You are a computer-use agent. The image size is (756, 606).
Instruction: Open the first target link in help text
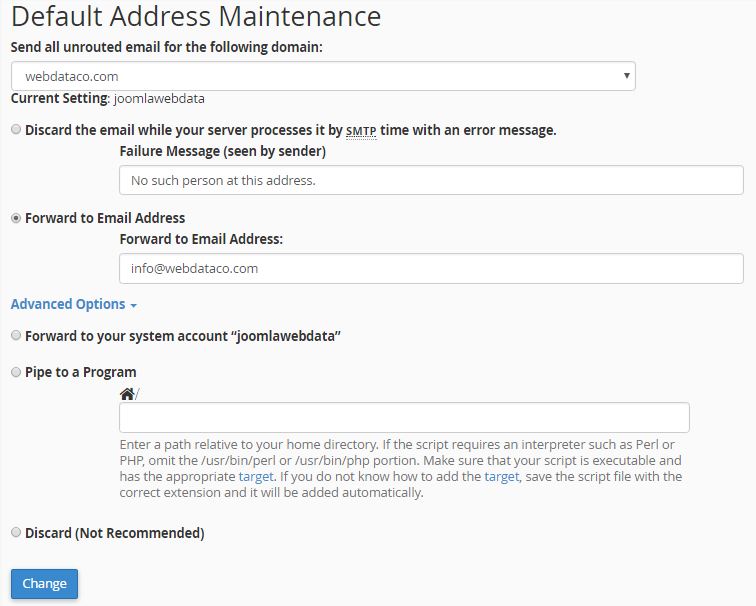256,477
